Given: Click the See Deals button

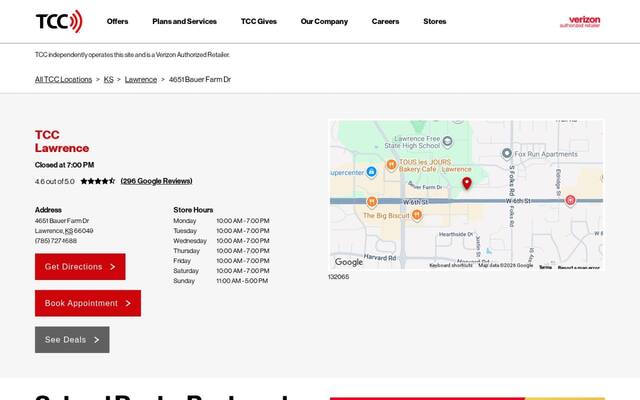Looking at the screenshot, I should point(72,340).
